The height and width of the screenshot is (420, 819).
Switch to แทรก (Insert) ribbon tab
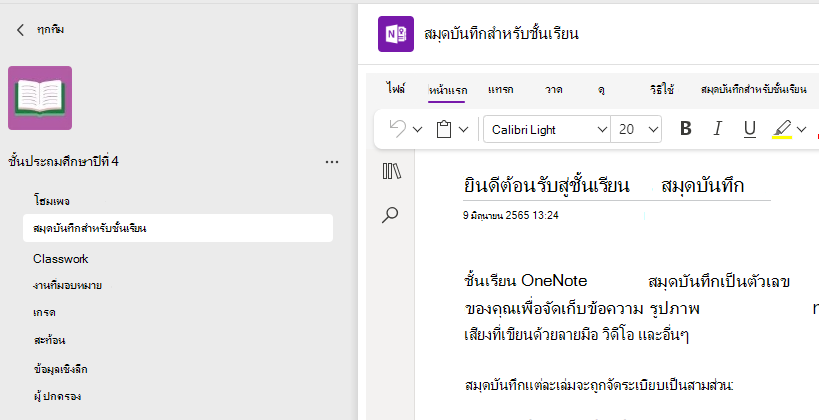tap(500, 89)
